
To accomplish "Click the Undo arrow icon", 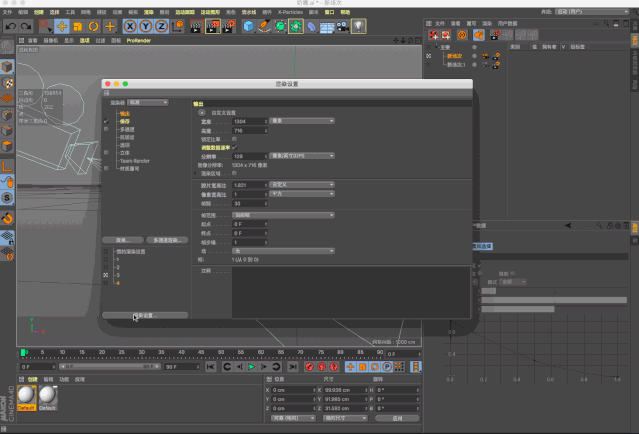I will pyautogui.click(x=11, y=27).
